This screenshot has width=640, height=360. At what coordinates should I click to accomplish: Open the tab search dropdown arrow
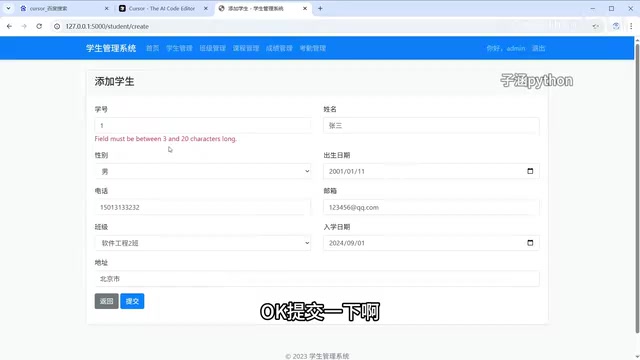[x=8, y=8]
